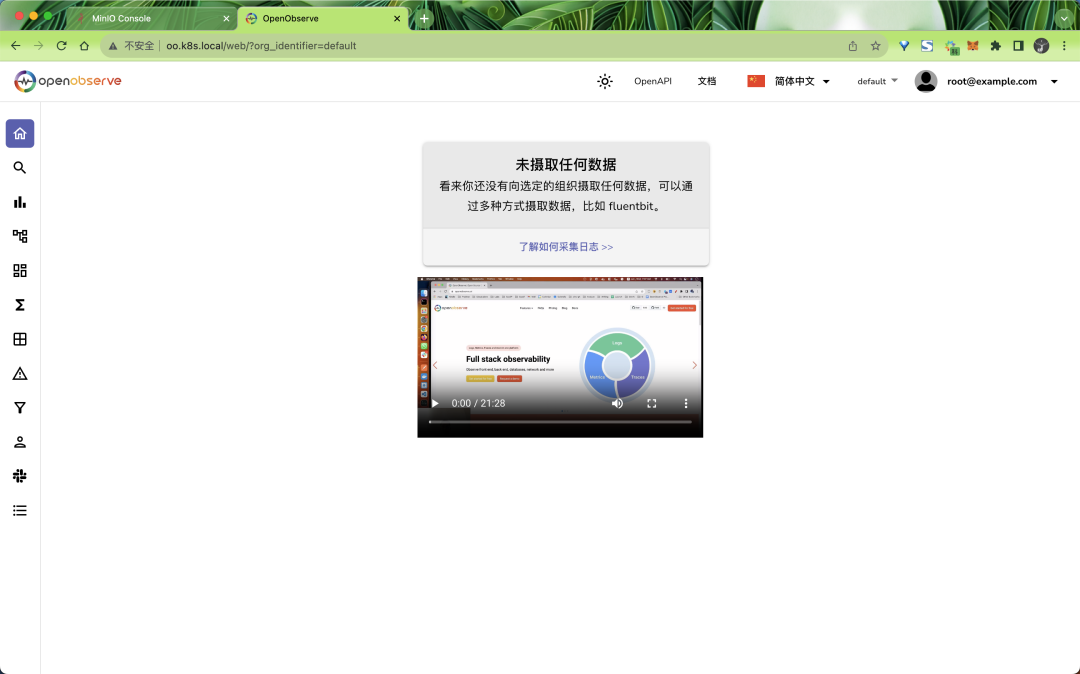Open the IAM user icon in sidebar
This screenshot has width=1080, height=674.
tap(20, 441)
